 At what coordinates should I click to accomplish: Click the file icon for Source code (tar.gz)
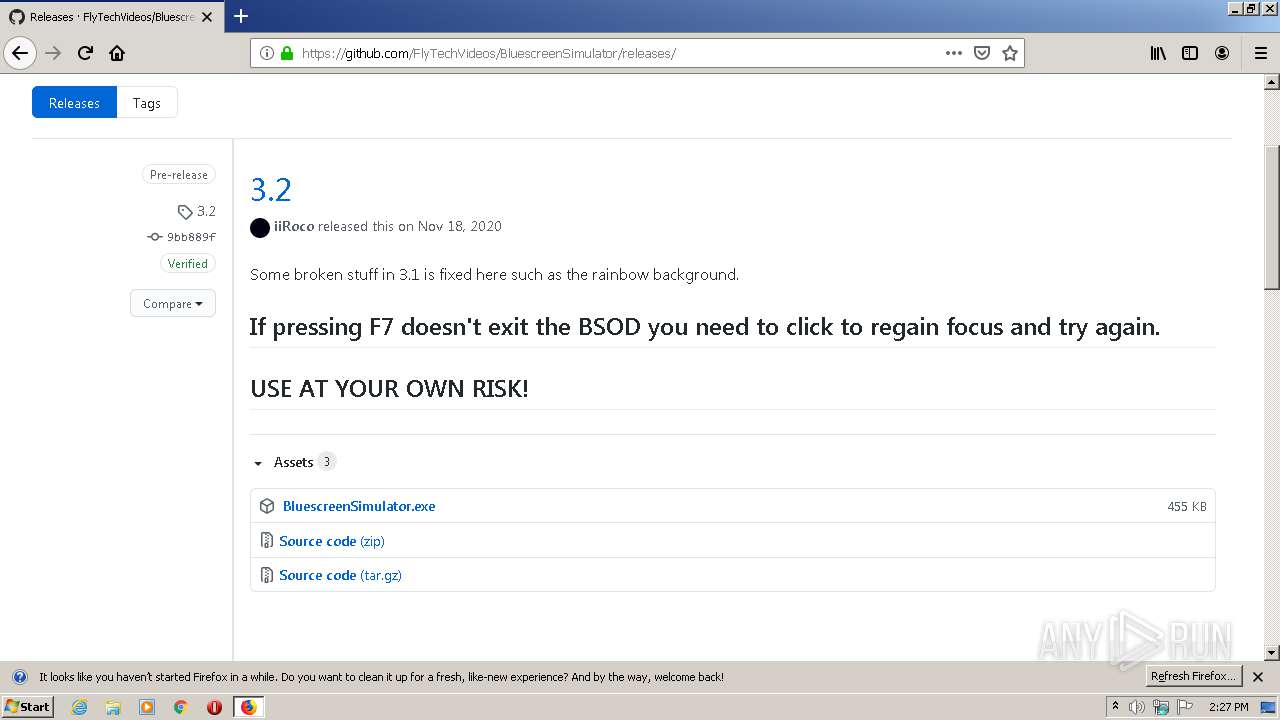(x=266, y=575)
